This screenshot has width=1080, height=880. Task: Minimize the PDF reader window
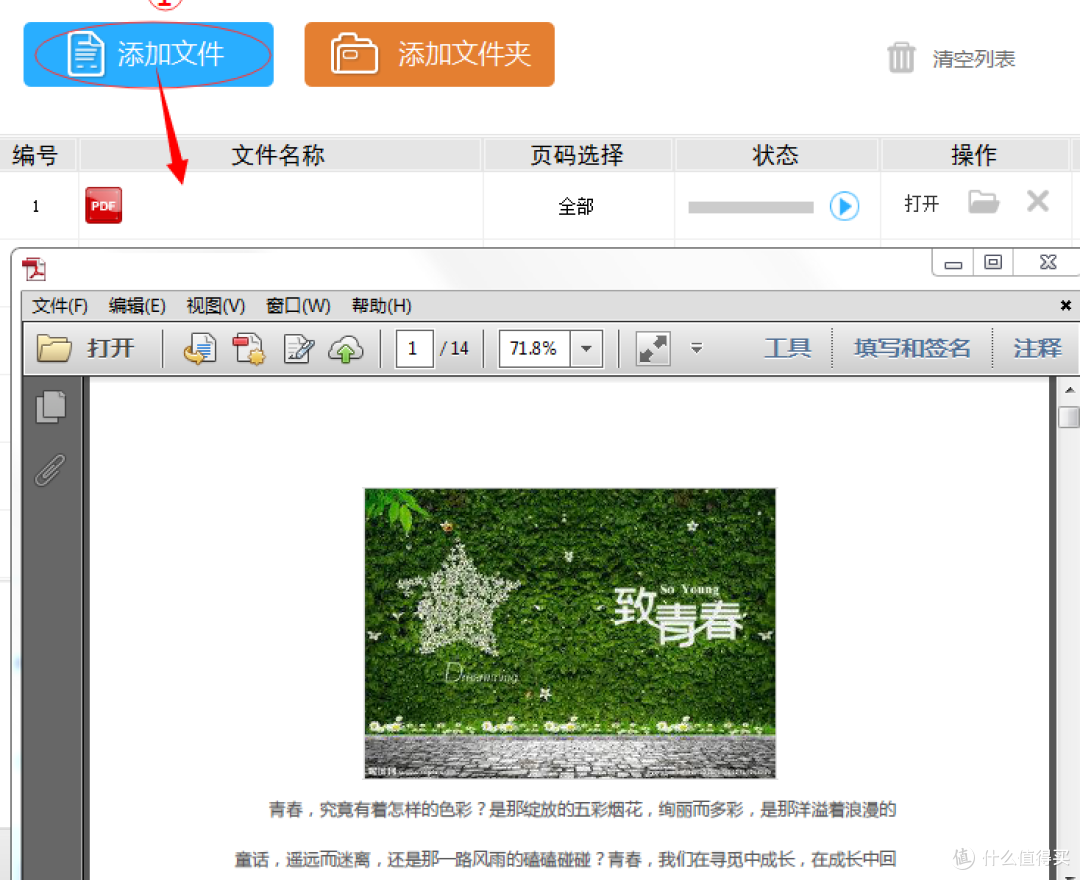pos(953,262)
